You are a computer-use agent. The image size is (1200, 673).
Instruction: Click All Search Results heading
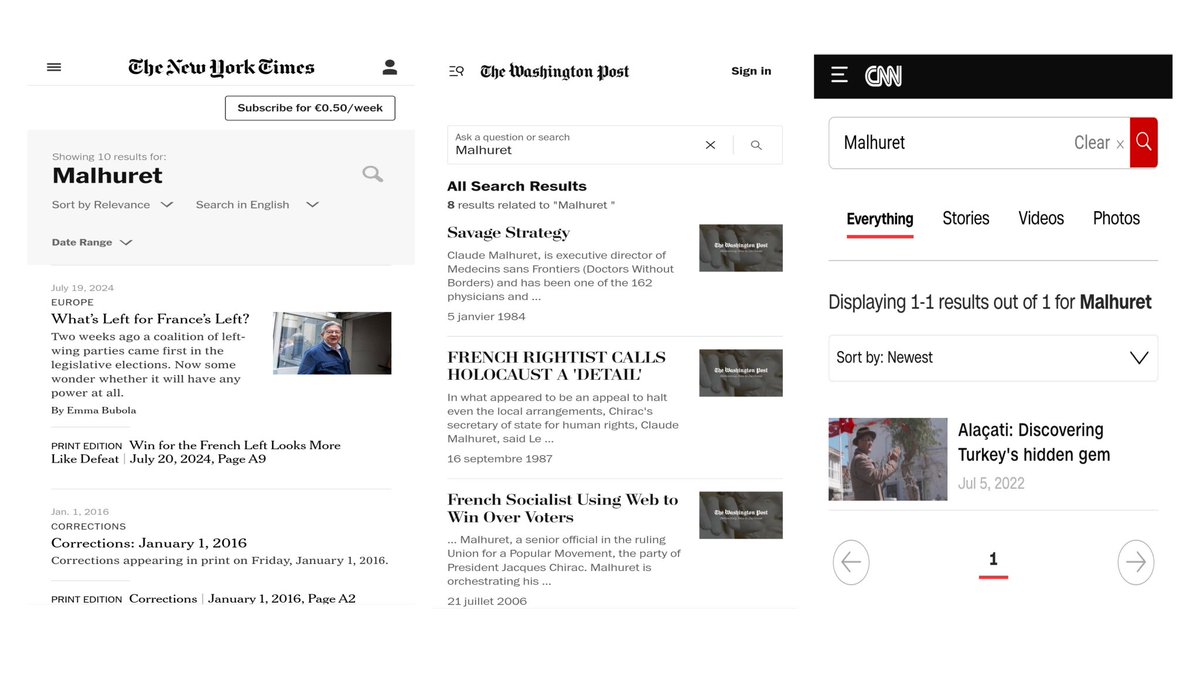517,186
